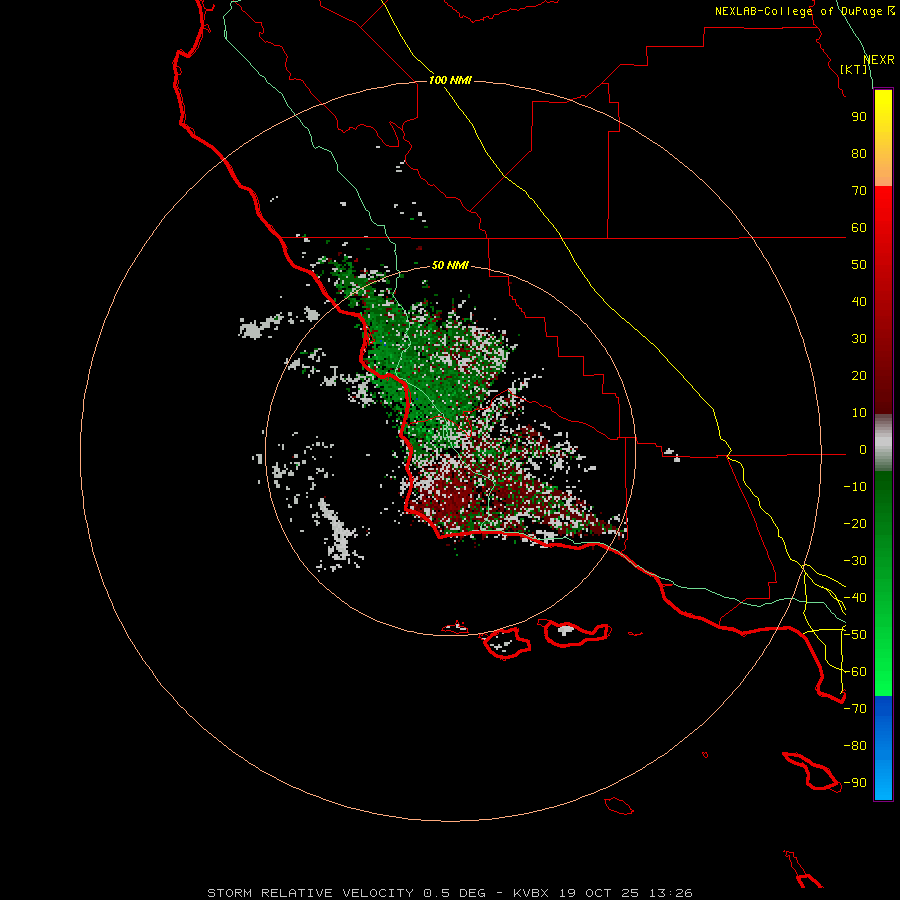
Task: Click the positive 50 value on velocity scale
Action: (x=859, y=265)
